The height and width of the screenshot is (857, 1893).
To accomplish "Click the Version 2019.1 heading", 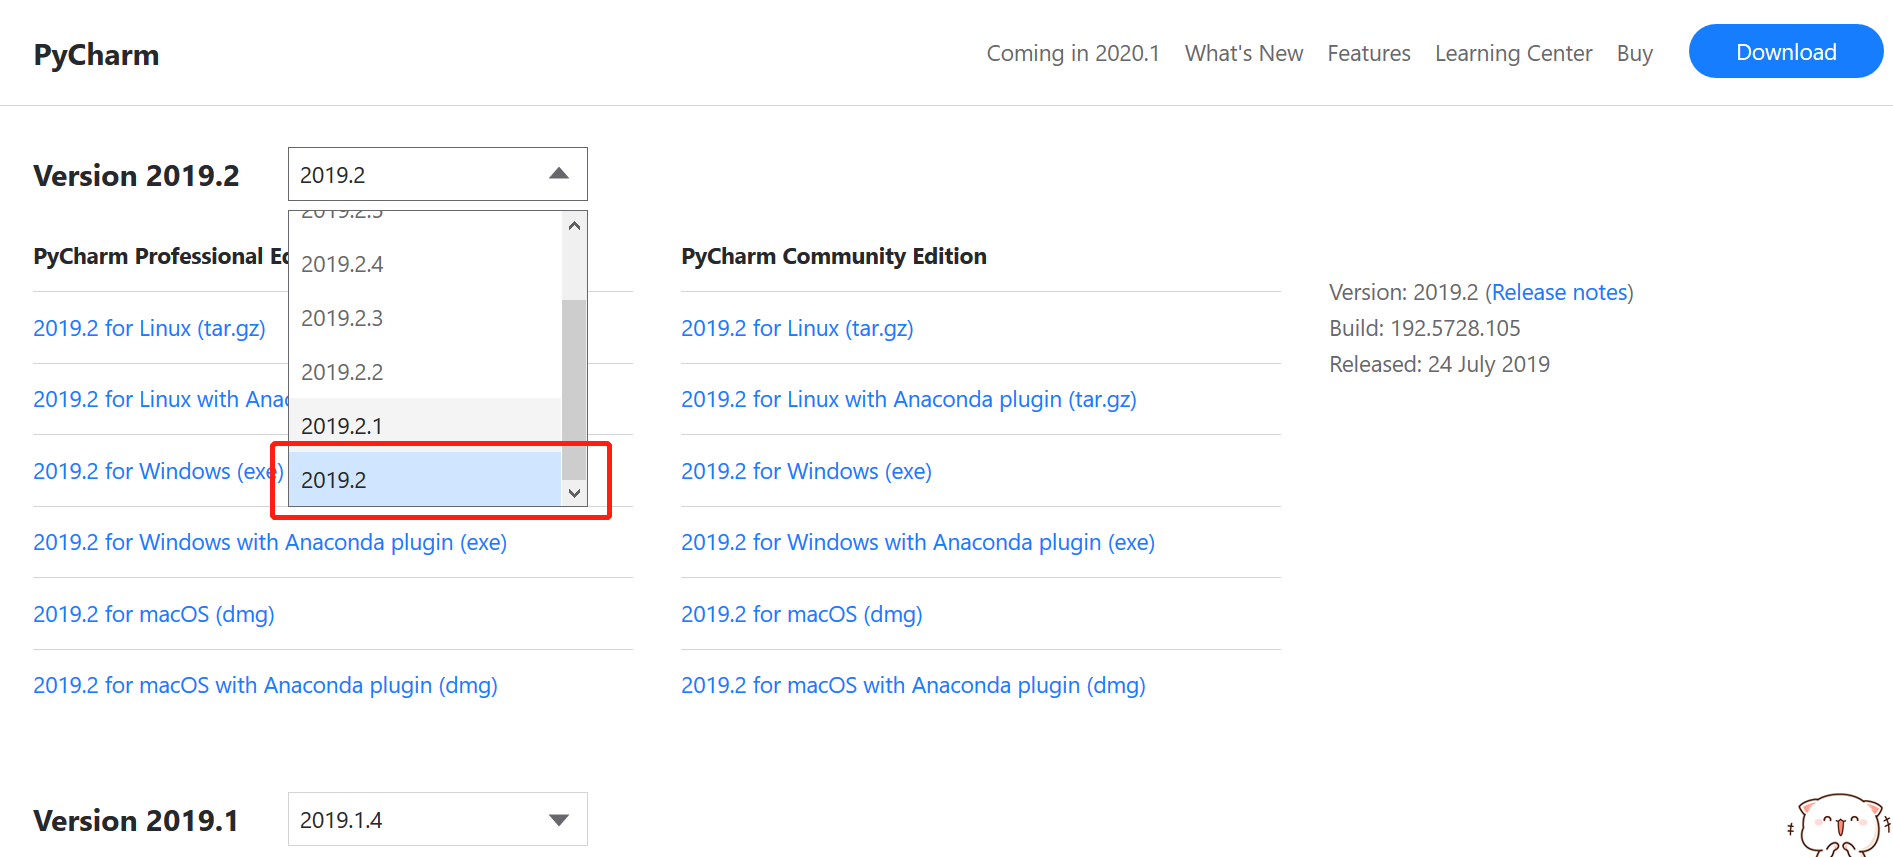I will 136,820.
